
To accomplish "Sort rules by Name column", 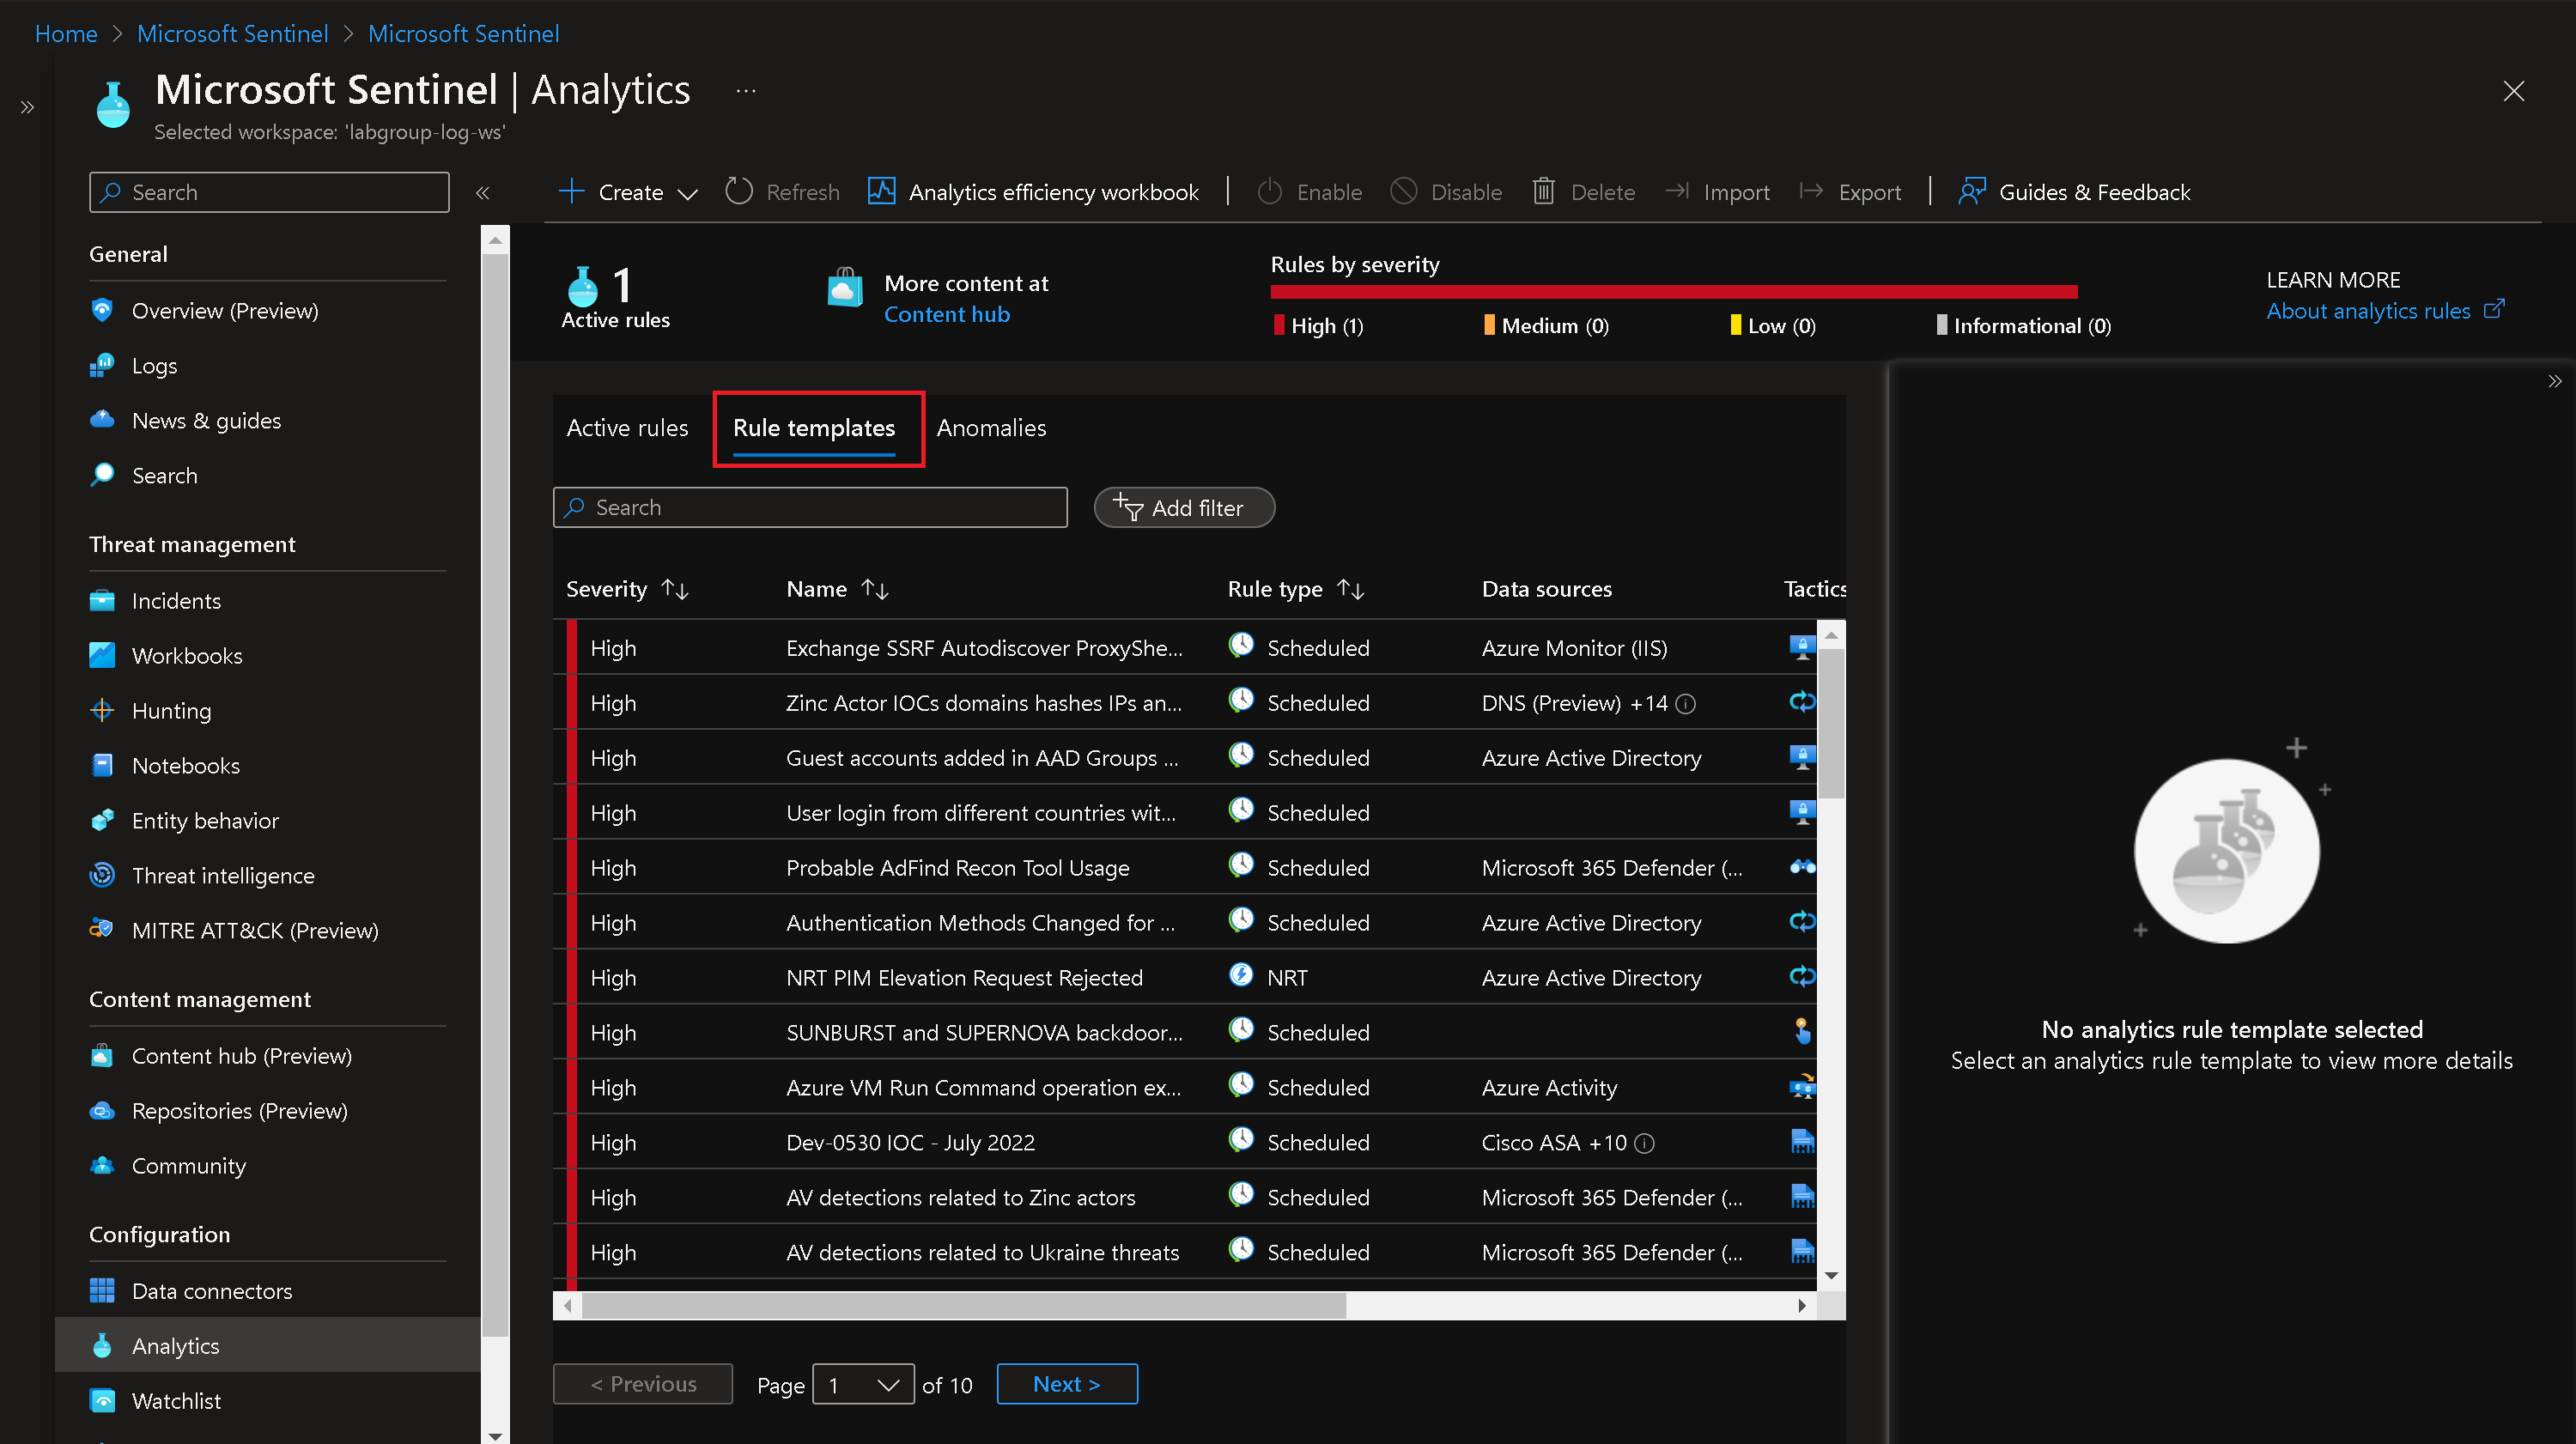I will point(836,589).
